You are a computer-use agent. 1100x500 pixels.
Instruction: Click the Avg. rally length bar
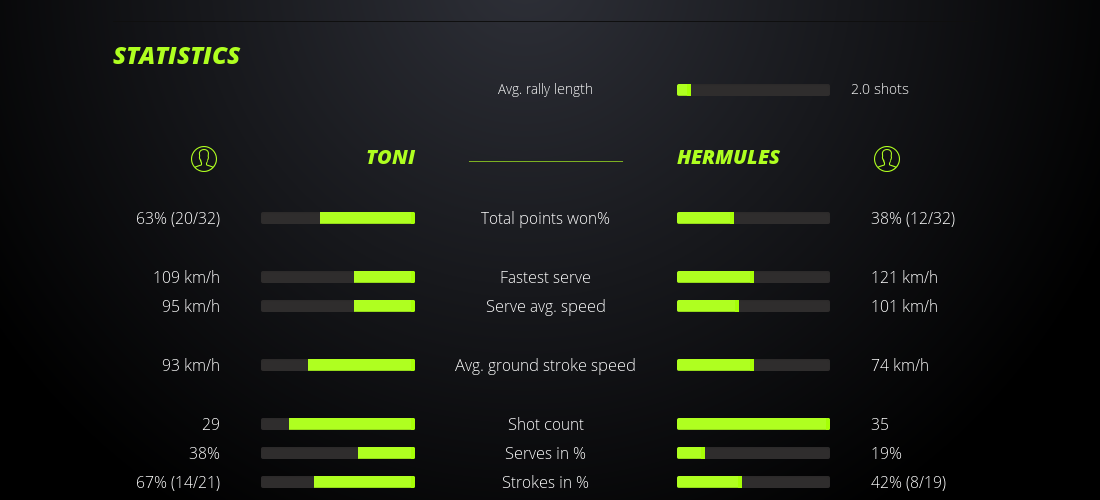753,90
